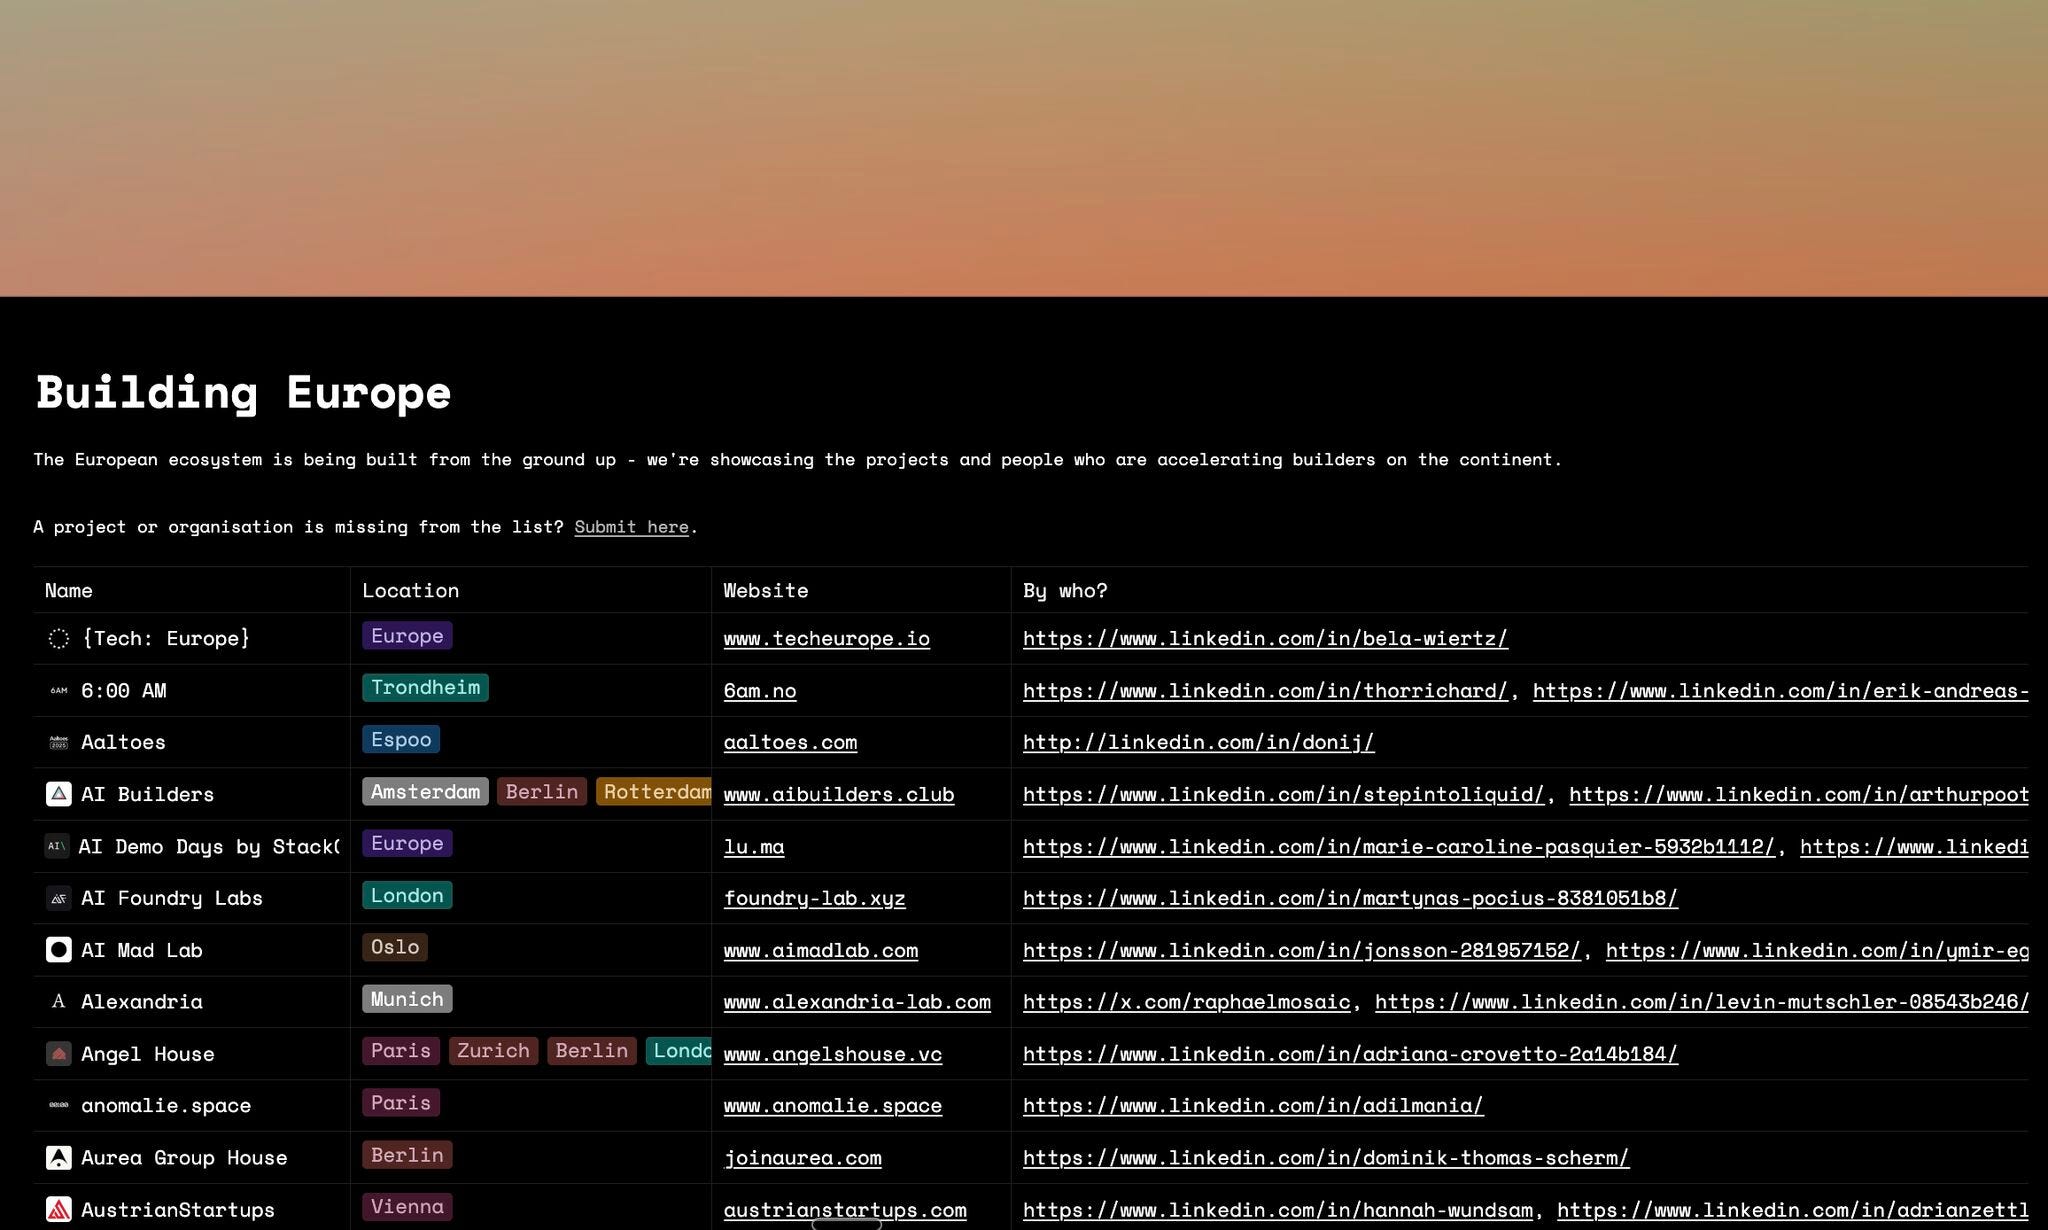Click the AustrianStartups red logo icon
The width and height of the screenshot is (2048, 1230).
[59, 1210]
